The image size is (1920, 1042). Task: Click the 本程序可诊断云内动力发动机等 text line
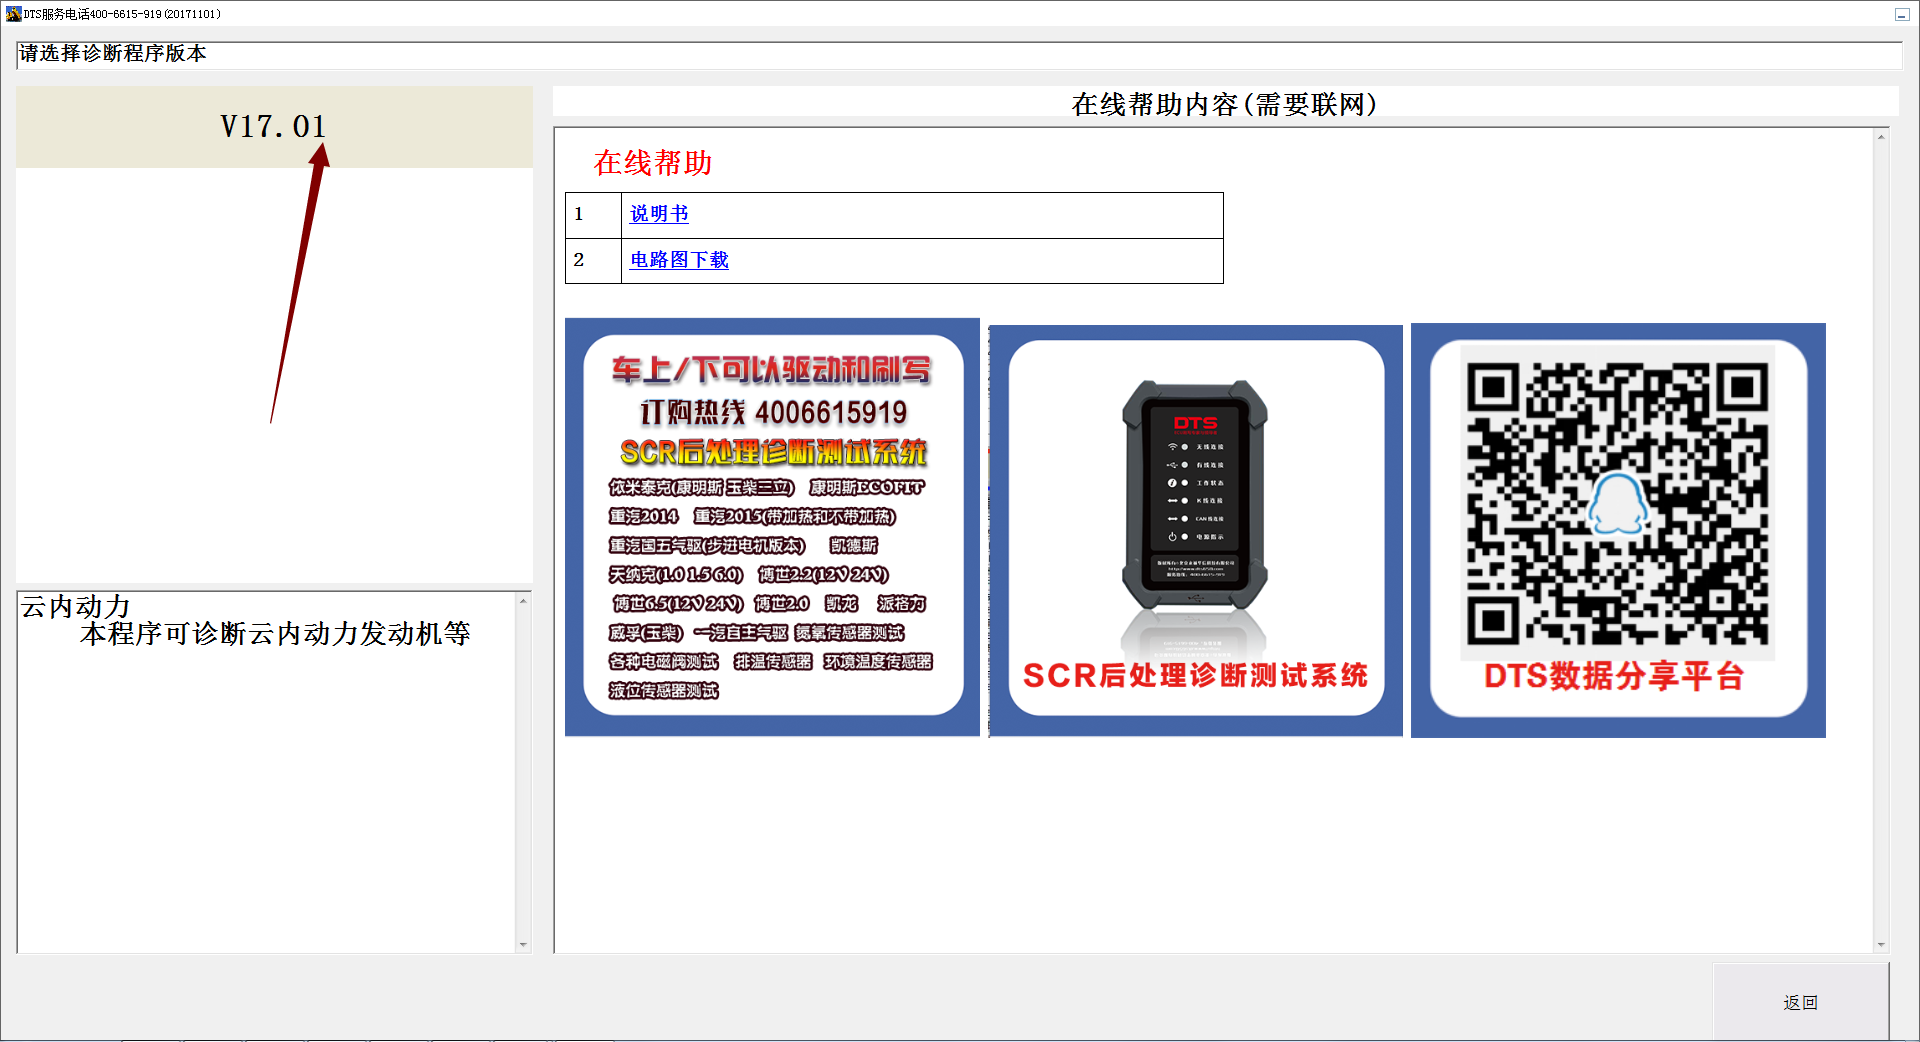(x=275, y=634)
